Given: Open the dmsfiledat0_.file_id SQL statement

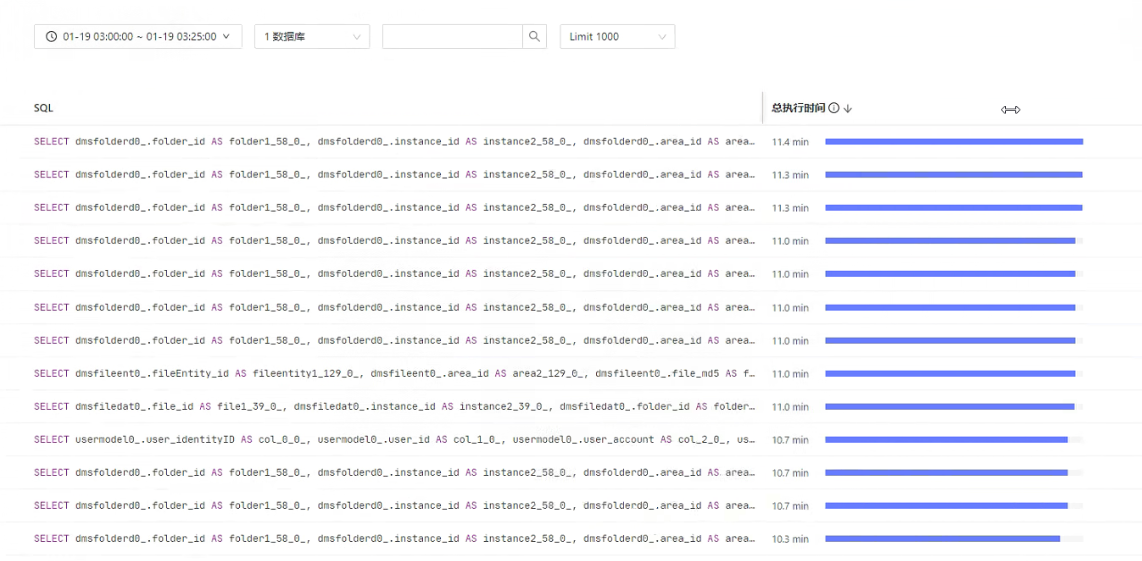Looking at the screenshot, I should tap(394, 406).
